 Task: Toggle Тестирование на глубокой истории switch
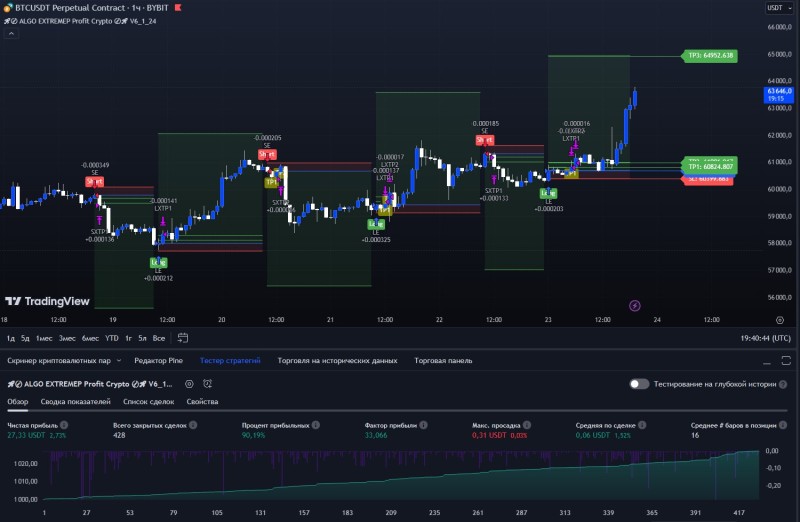coord(639,384)
